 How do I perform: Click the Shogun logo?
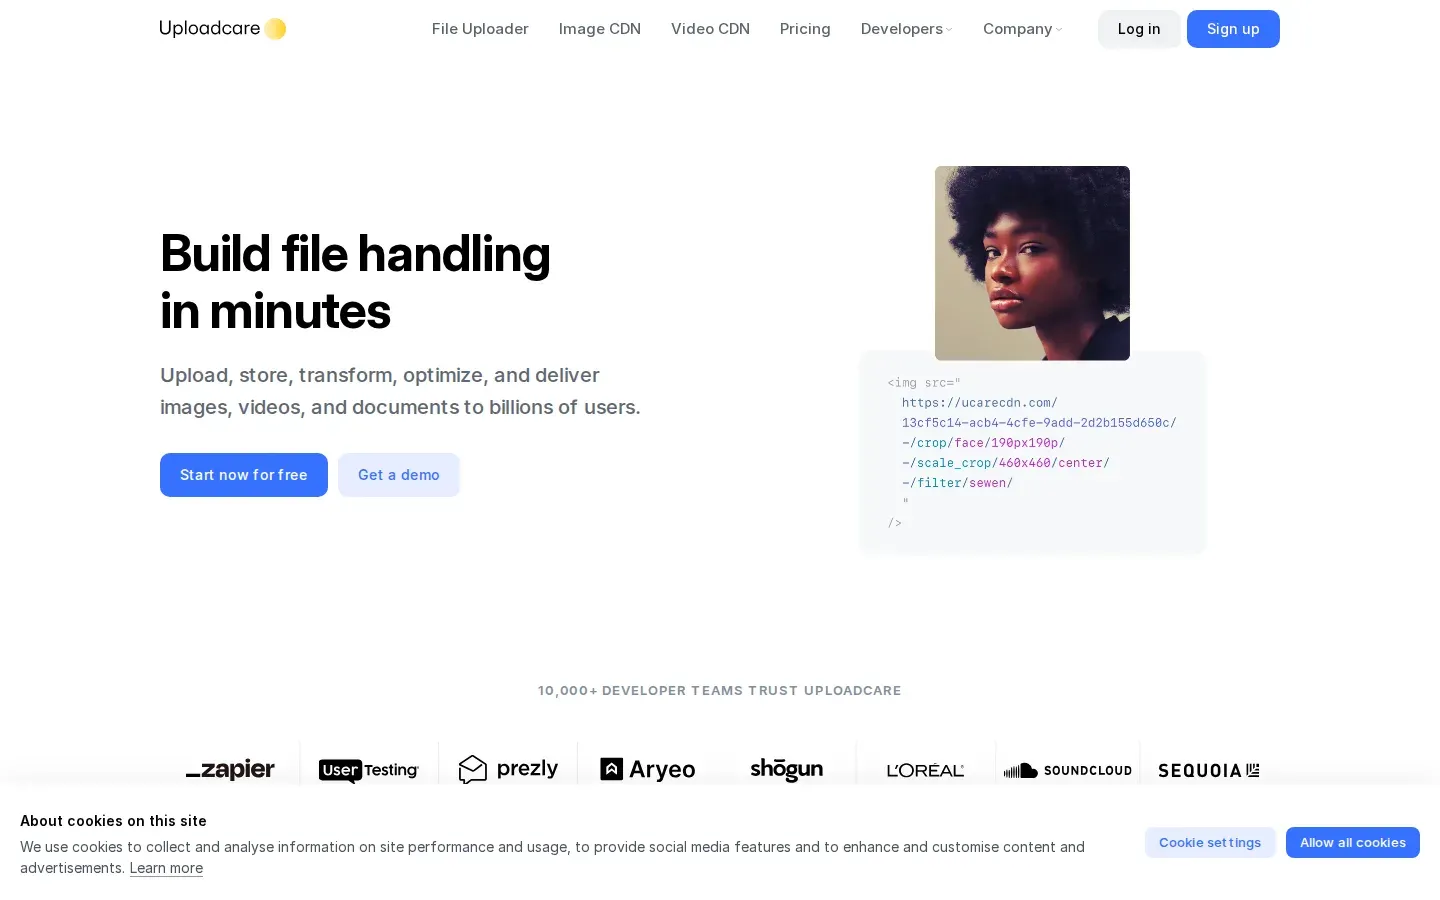coord(787,769)
